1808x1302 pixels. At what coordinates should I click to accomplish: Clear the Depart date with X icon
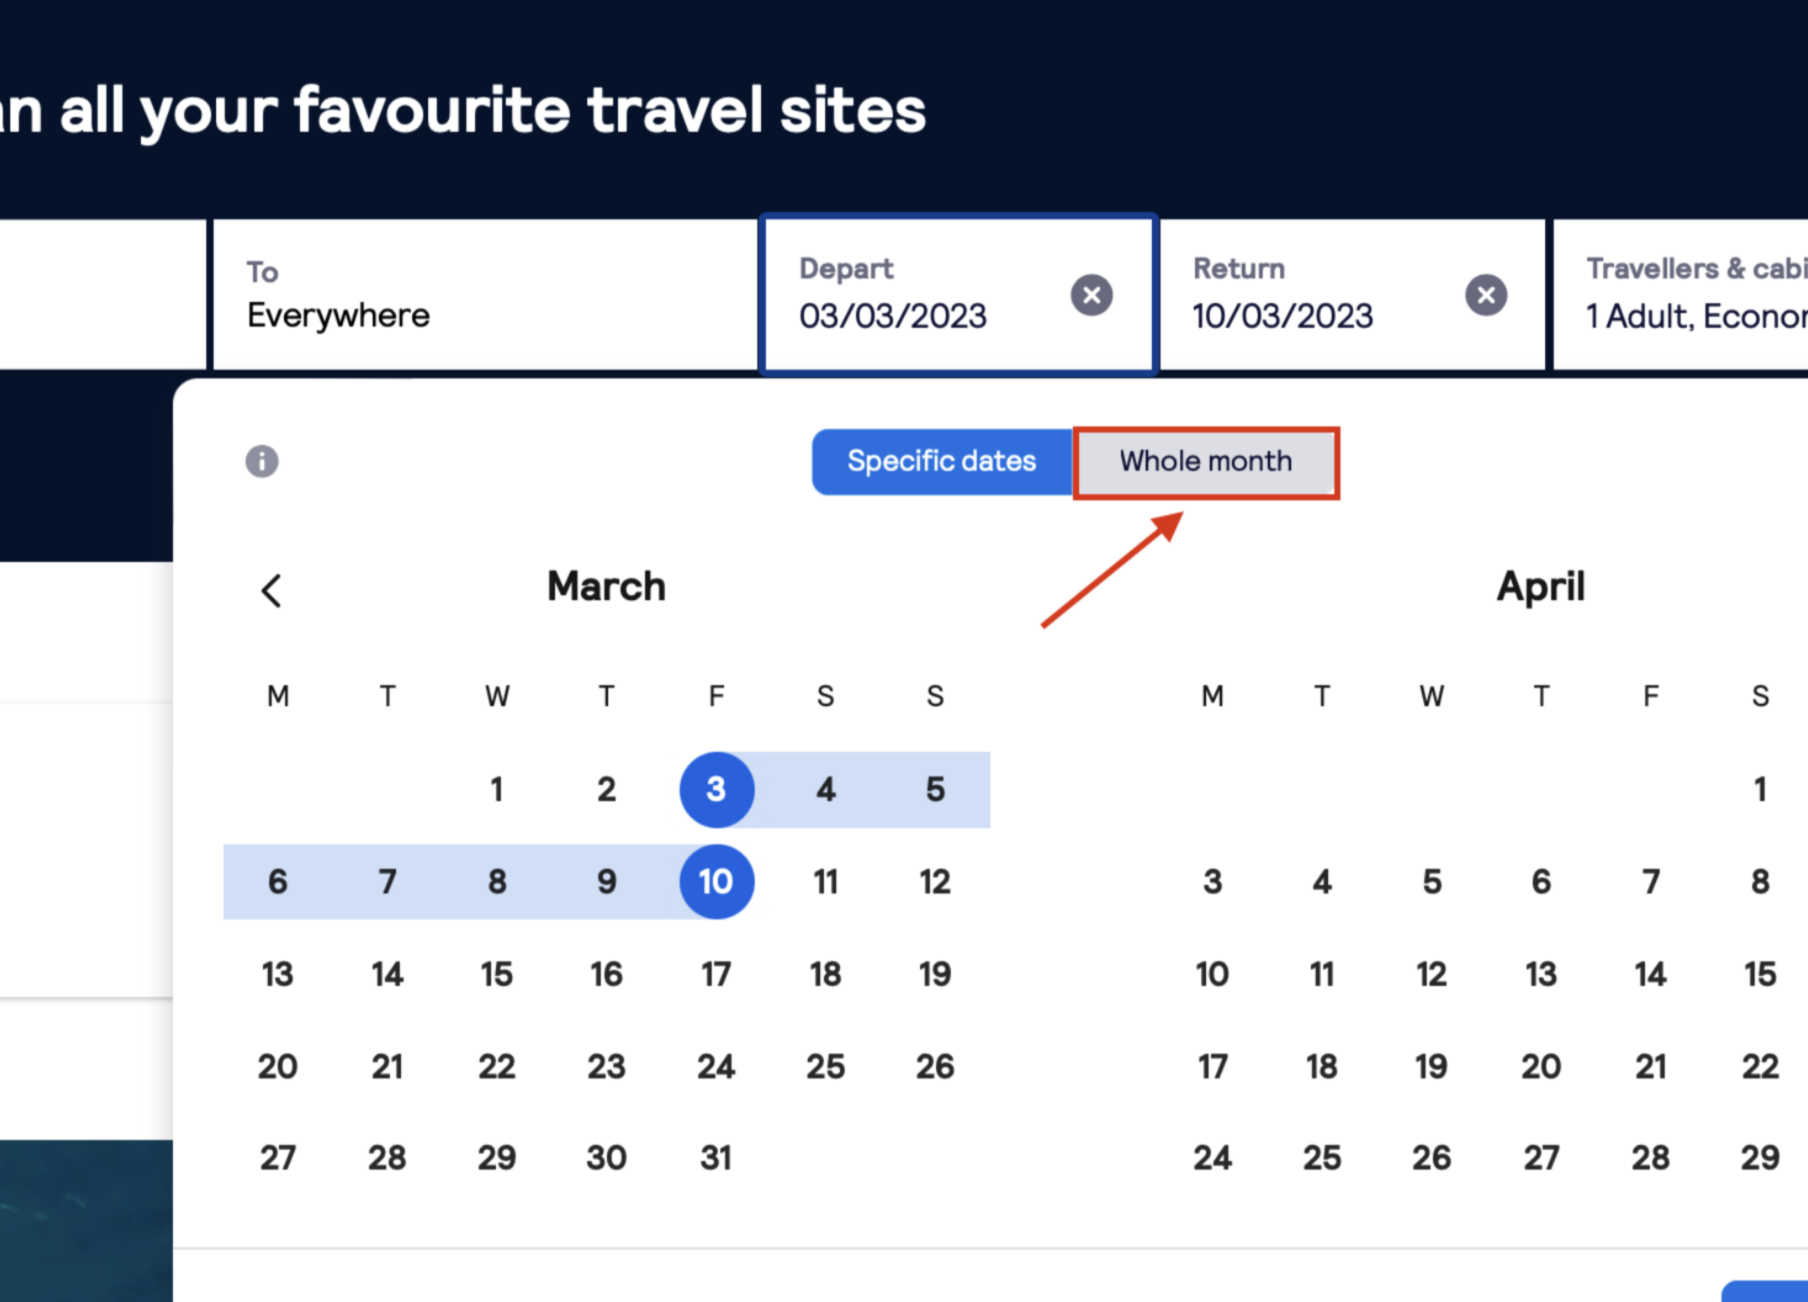(x=1091, y=295)
